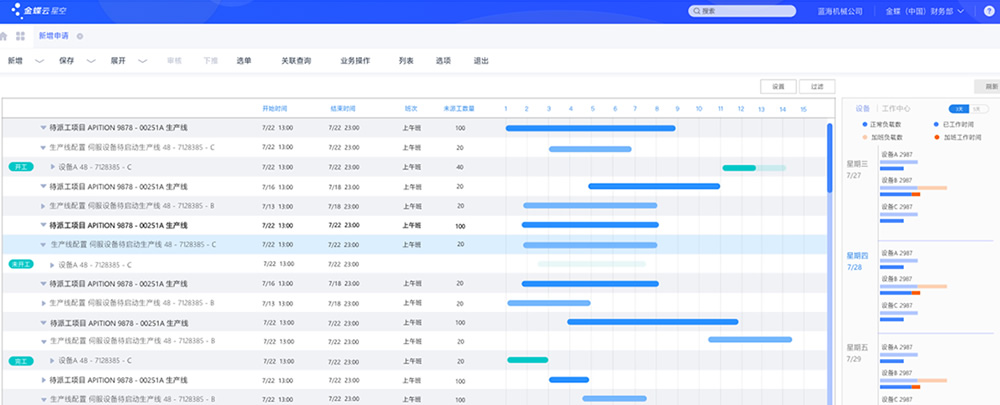Click the 未派工数量 column header
Viewport: 1000px width, 405px height.
pos(459,109)
